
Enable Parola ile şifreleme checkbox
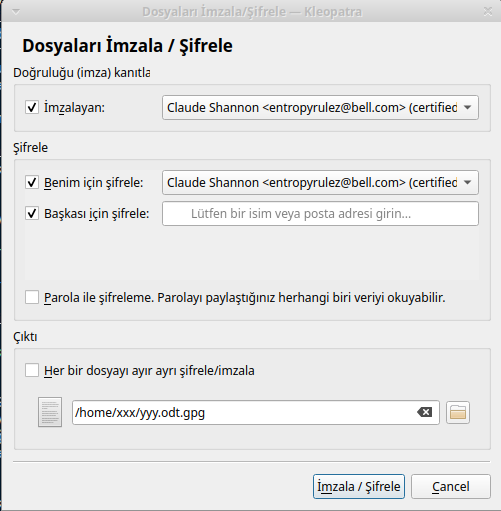[x=32, y=297]
